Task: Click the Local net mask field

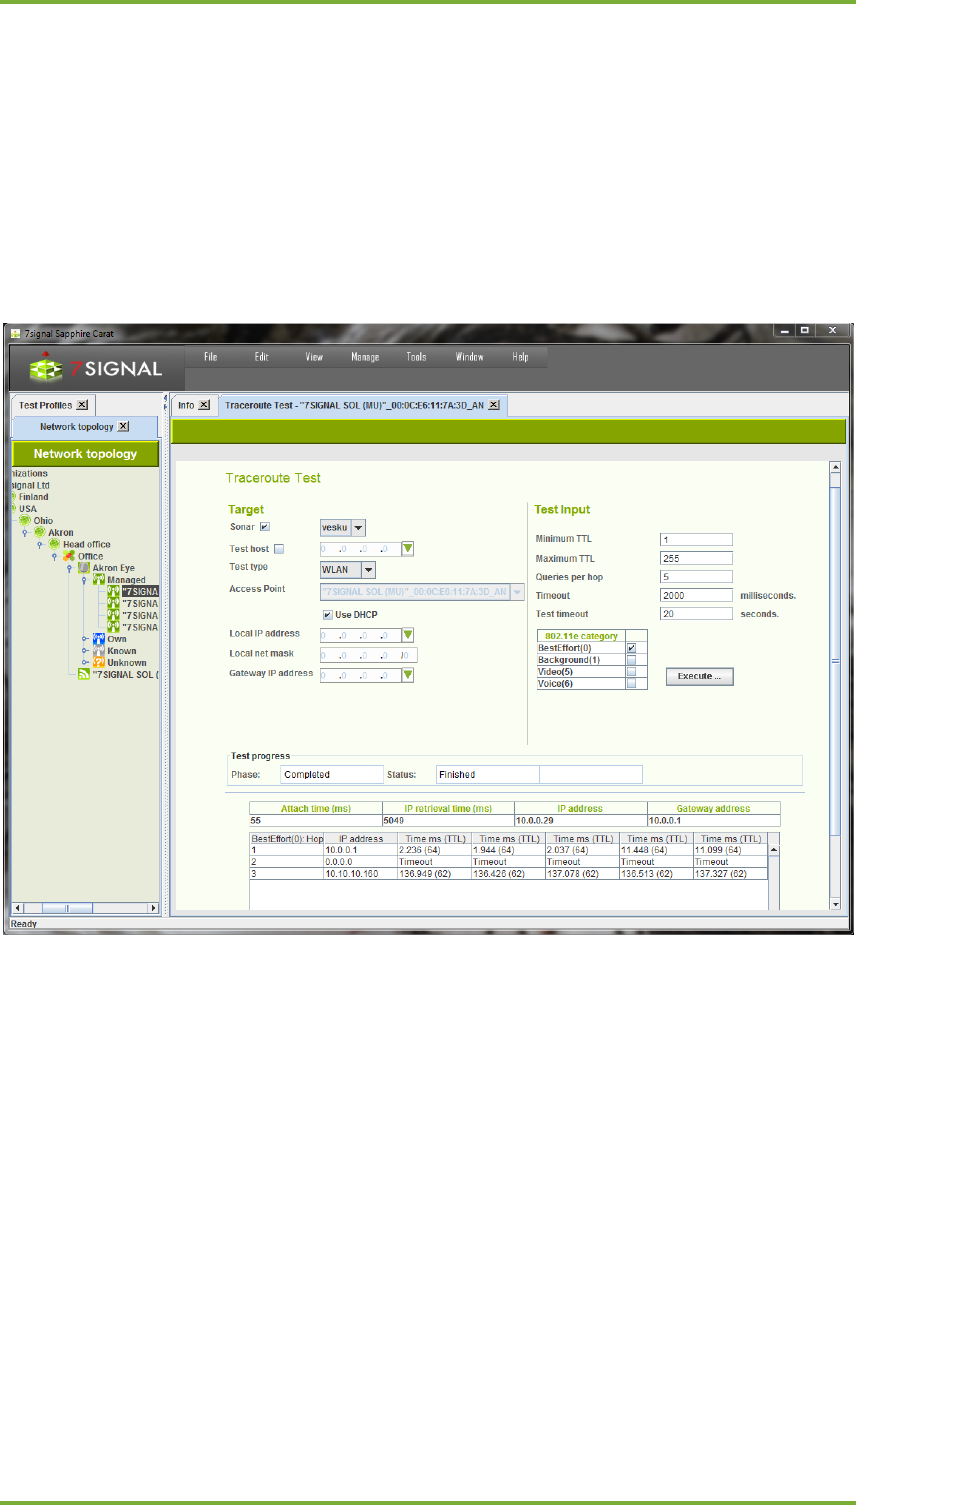Action: point(368,655)
